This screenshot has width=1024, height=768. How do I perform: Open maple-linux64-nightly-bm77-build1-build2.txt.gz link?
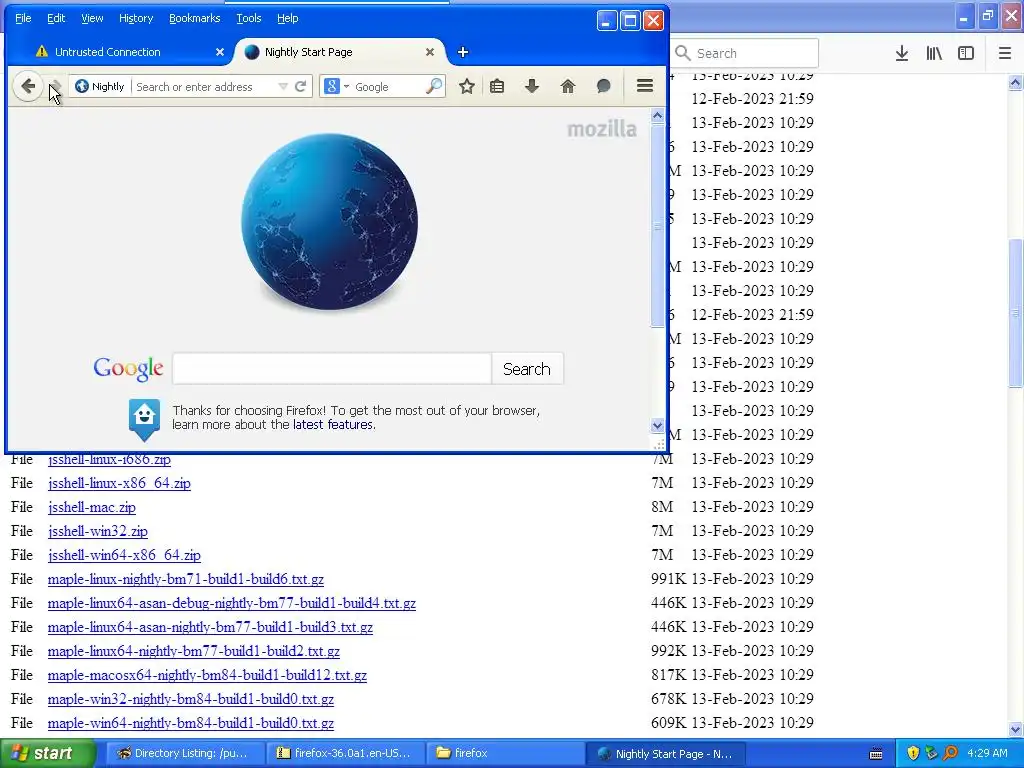(193, 651)
